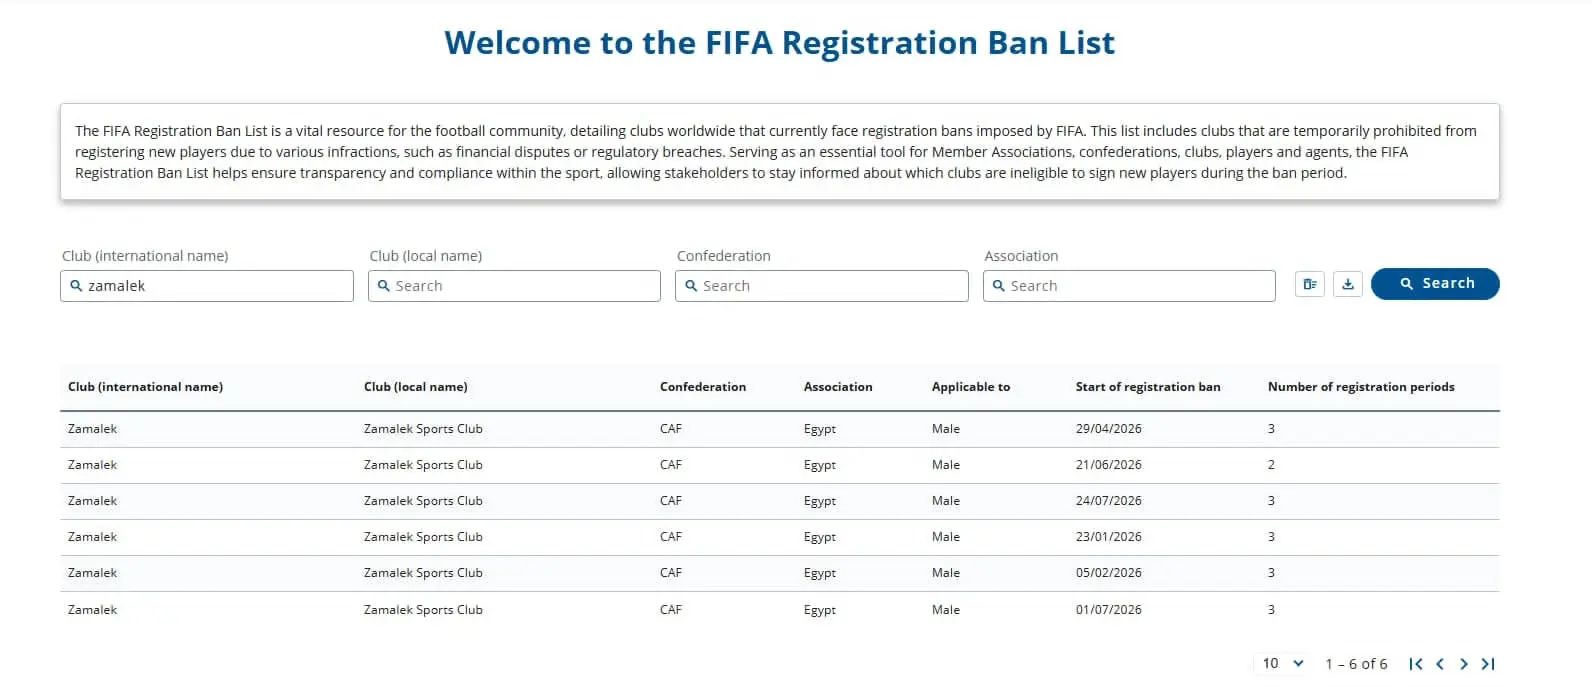Viewport: 1592px width, 687px height.
Task: Go to previous page of results
Action: [1440, 664]
